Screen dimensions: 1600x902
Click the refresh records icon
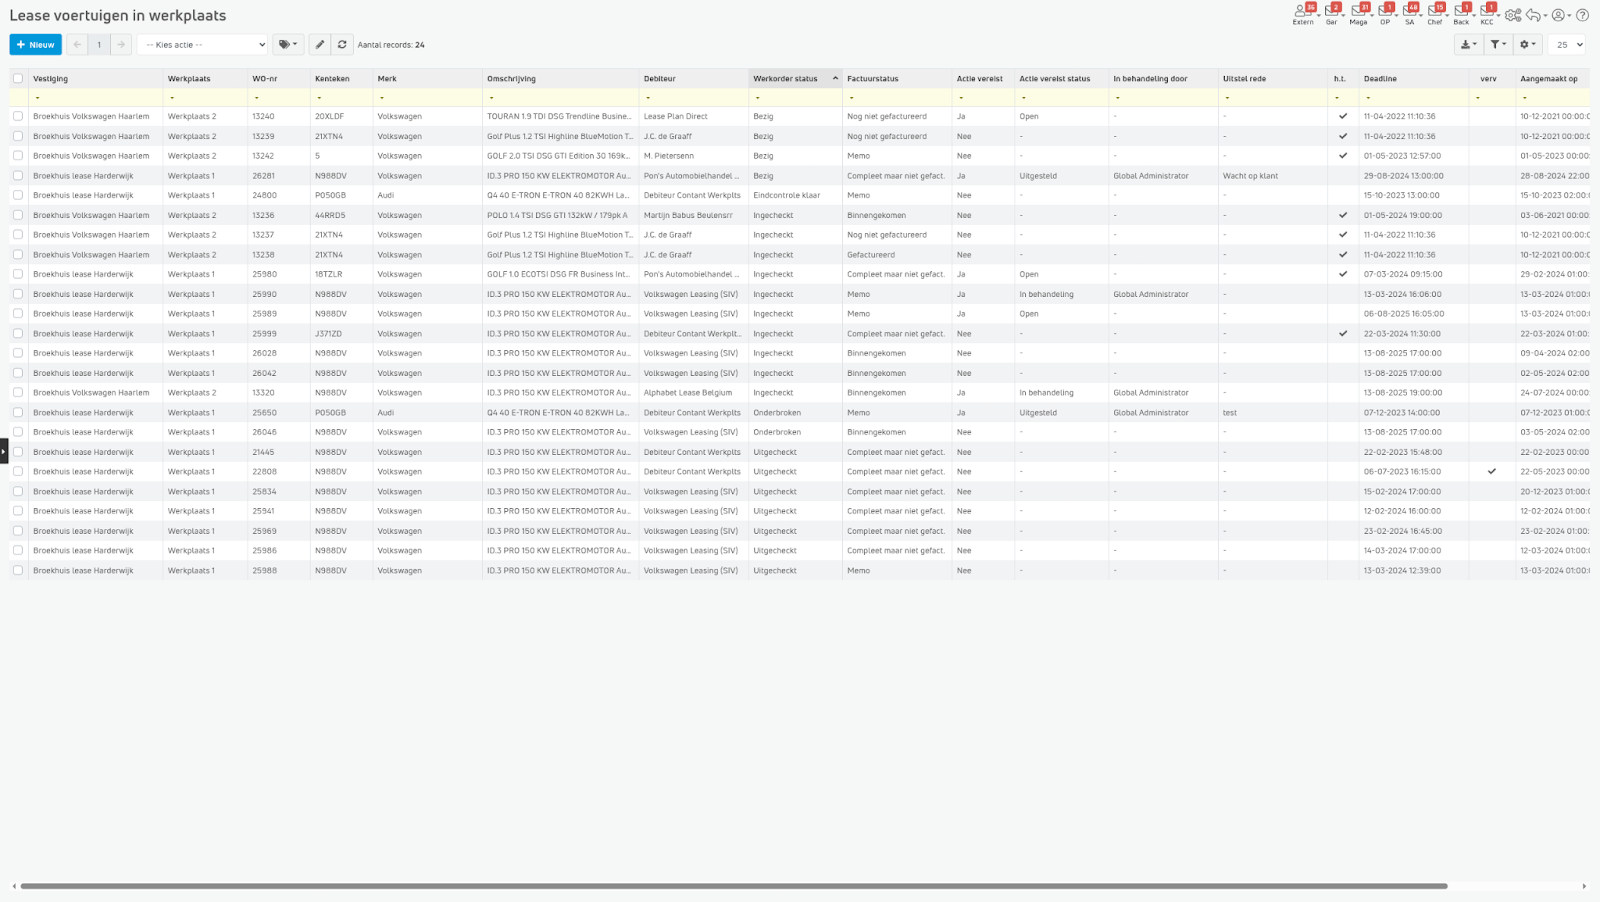342,45
